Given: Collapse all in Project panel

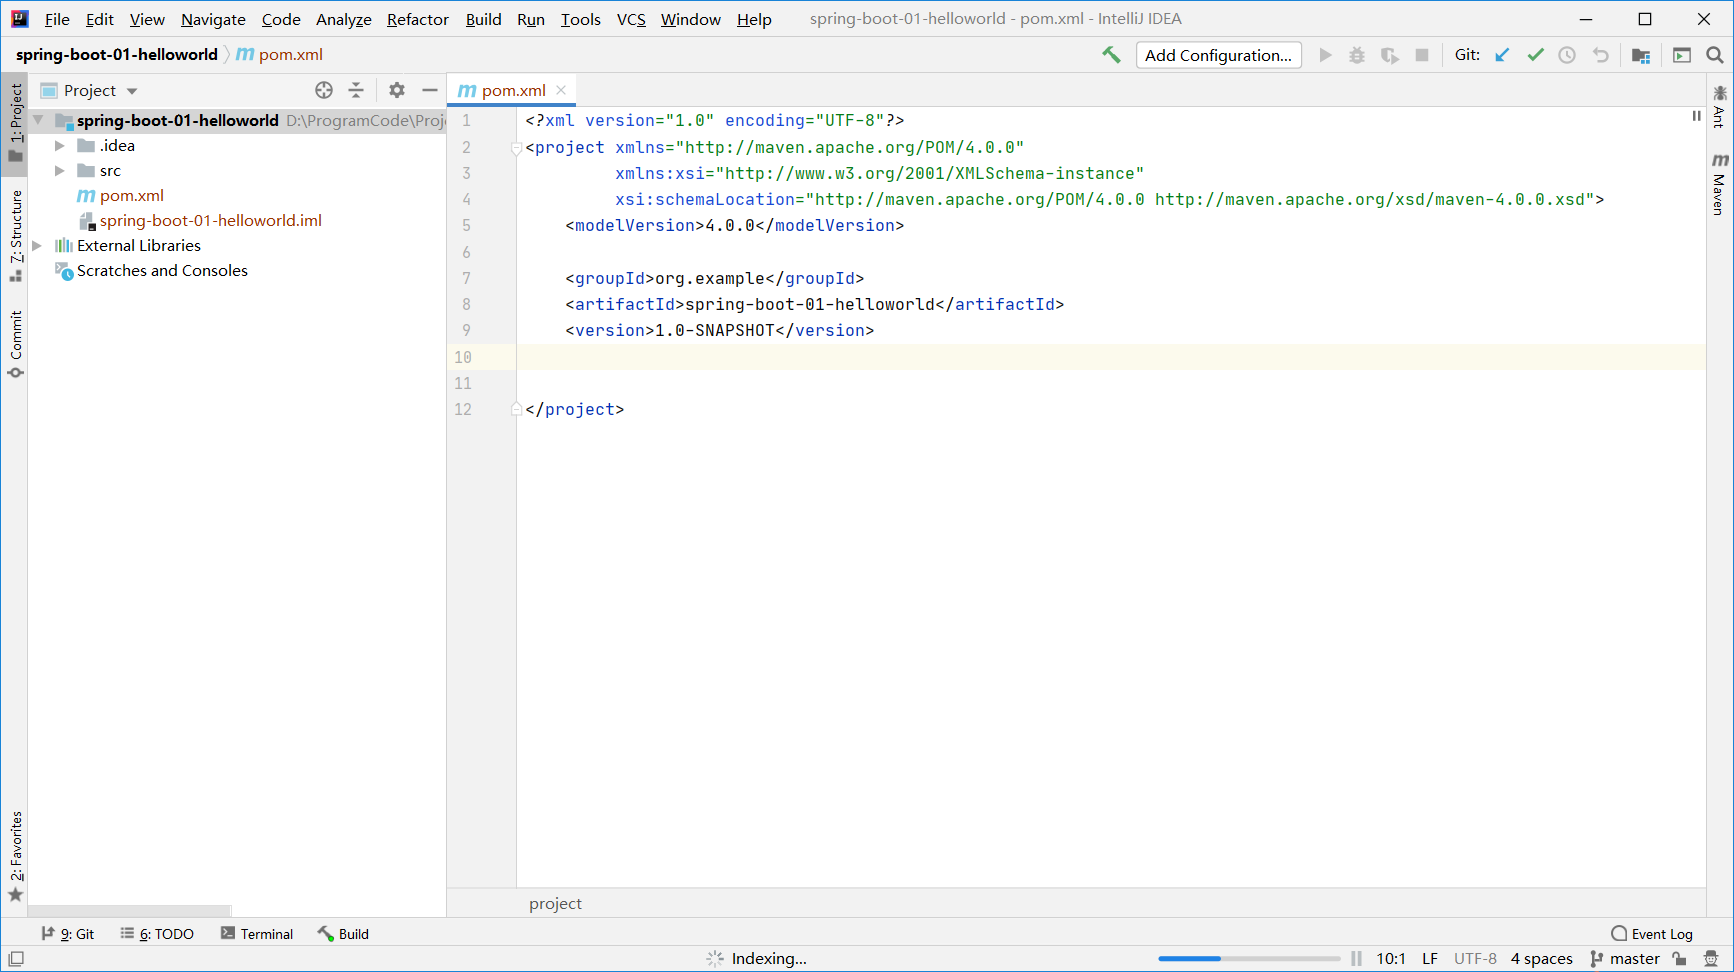Looking at the screenshot, I should [356, 90].
